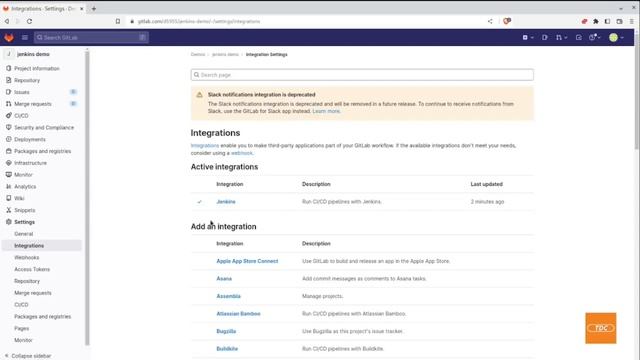This screenshot has width=640, height=360.
Task: Open the Help dropdown in top bar
Action: pos(595,38)
